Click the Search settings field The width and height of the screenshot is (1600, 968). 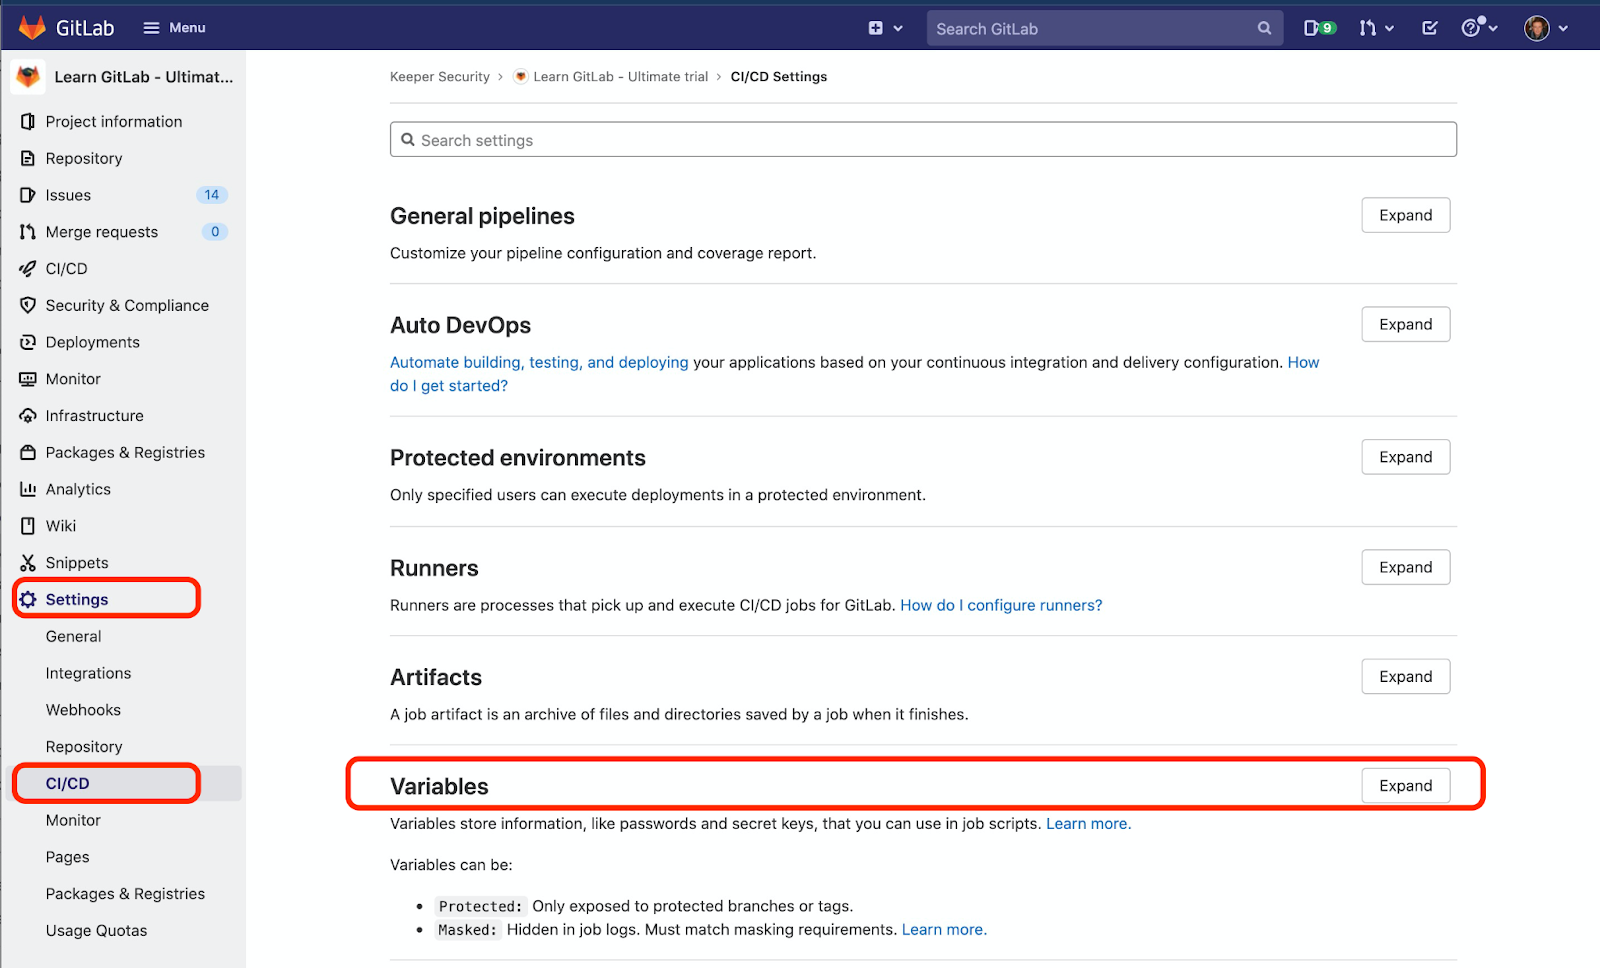click(x=922, y=139)
